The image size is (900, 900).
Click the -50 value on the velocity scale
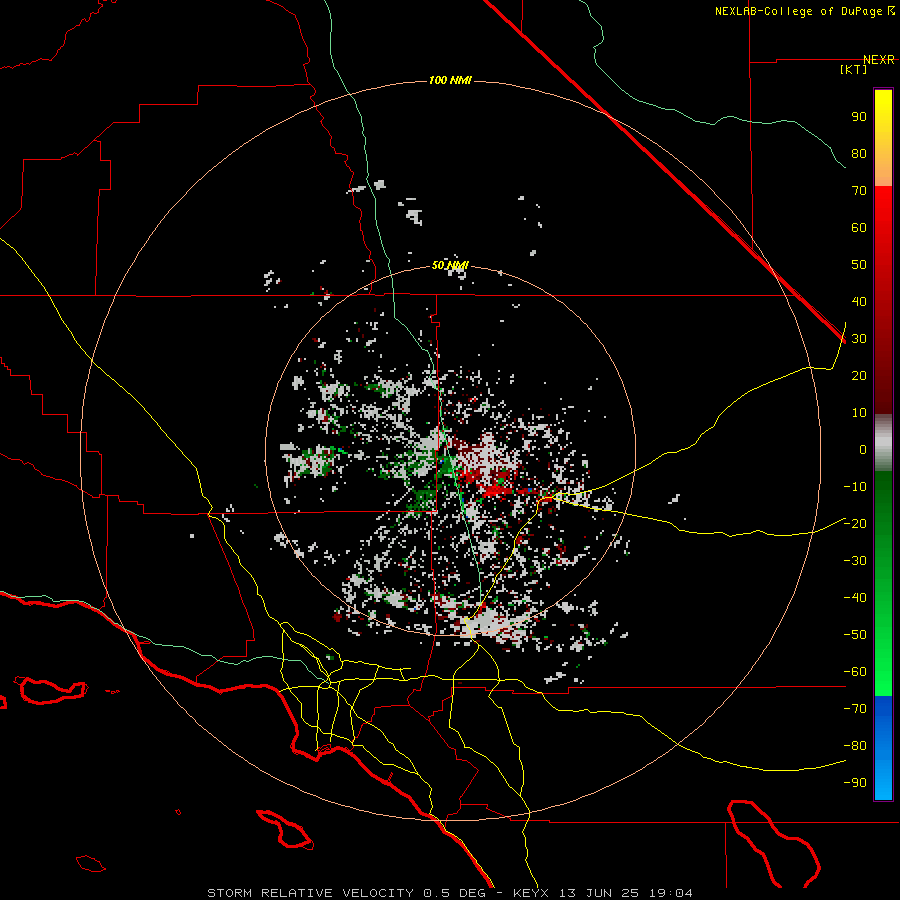click(x=855, y=635)
